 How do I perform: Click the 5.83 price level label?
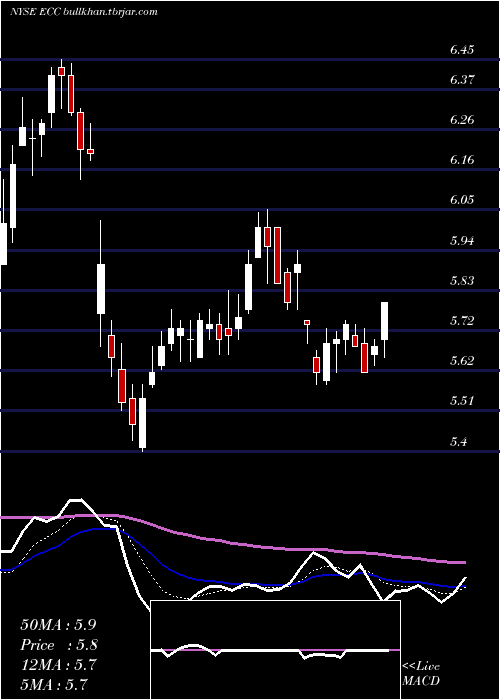tap(462, 281)
